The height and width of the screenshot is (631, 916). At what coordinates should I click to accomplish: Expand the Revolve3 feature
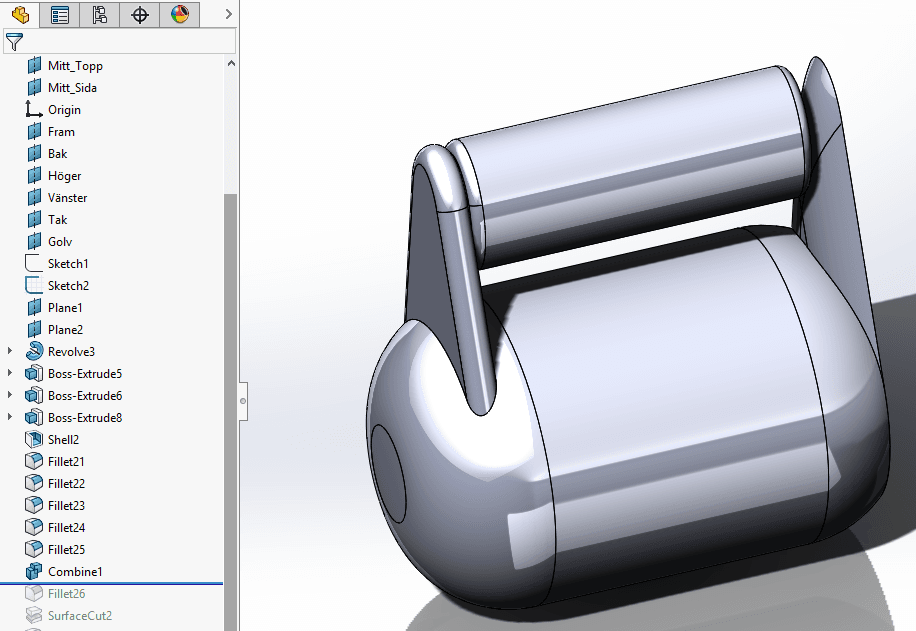pyautogui.click(x=11, y=352)
